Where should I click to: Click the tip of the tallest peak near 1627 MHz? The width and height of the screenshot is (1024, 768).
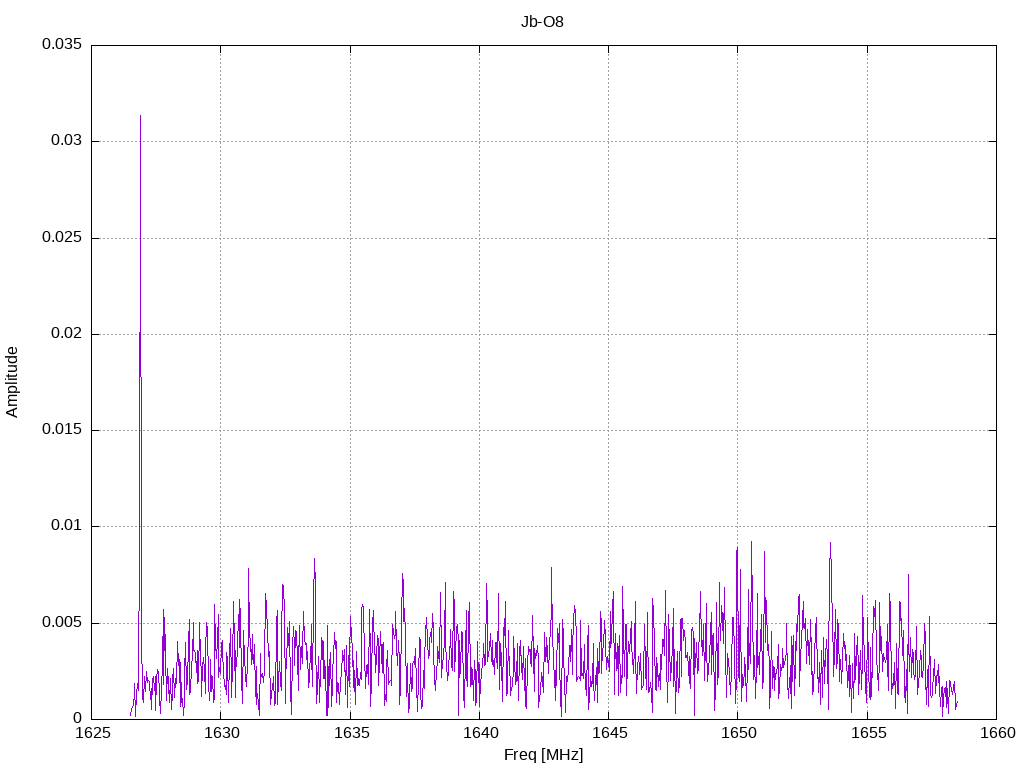[x=140, y=116]
